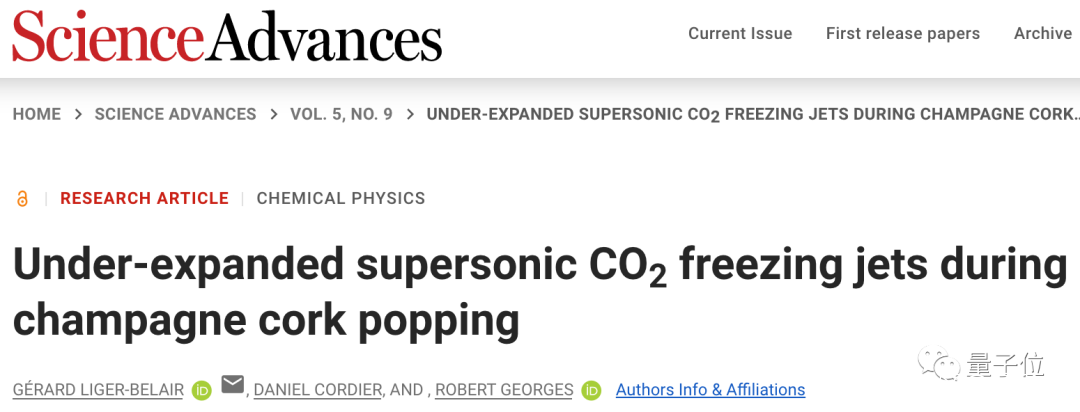This screenshot has width=1080, height=412.
Task: Select the RESEARCH ARTICLE category label
Action: [144, 198]
